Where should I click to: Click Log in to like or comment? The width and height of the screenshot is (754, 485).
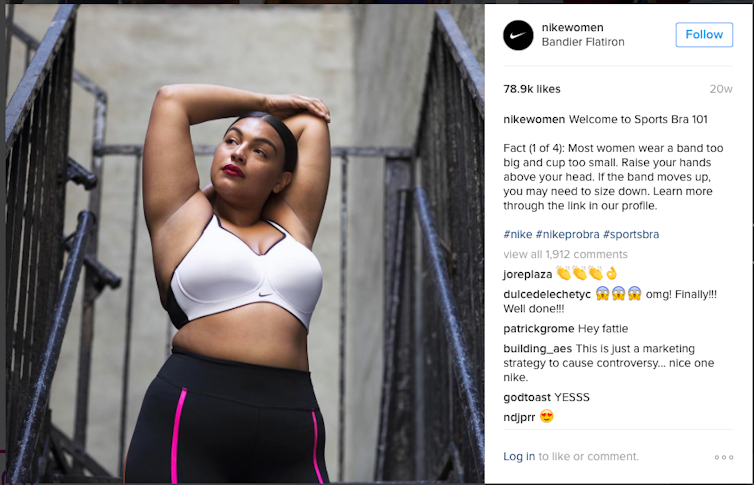click(x=519, y=456)
